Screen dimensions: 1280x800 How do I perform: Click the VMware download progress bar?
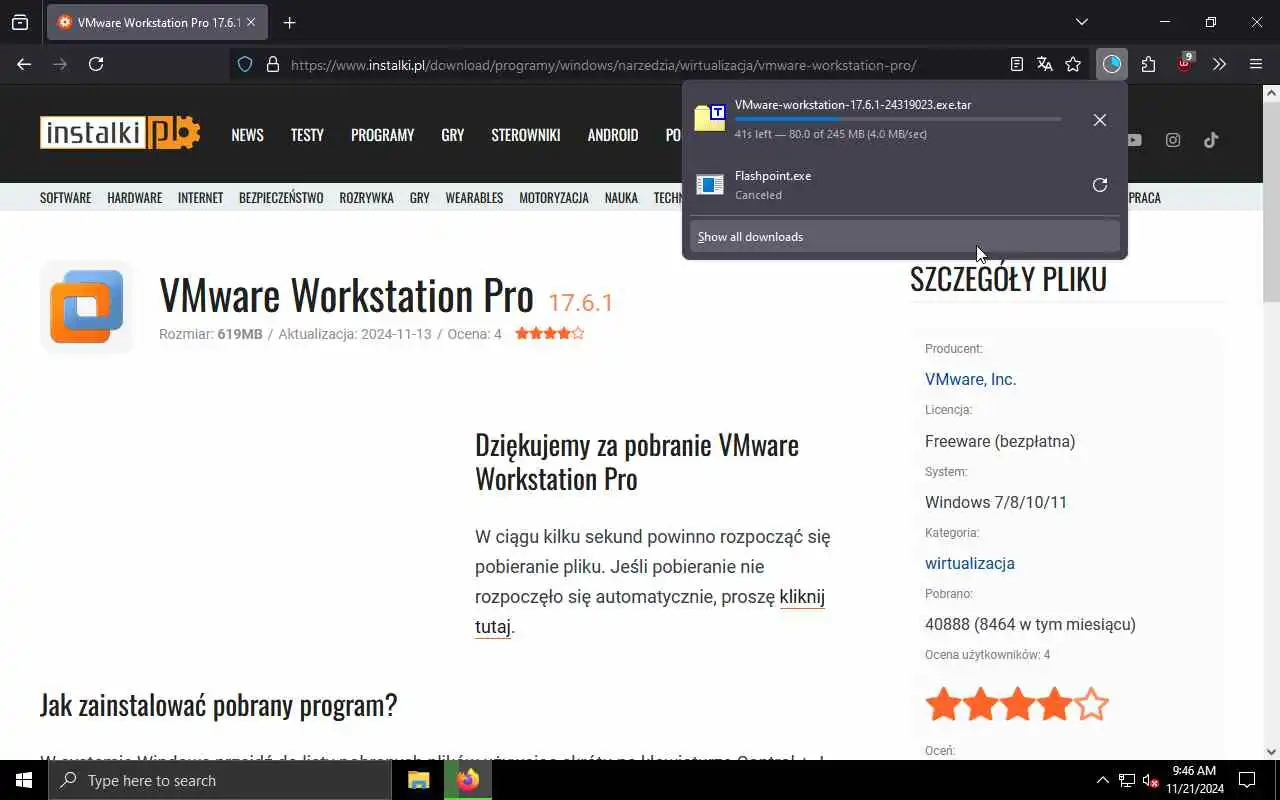click(897, 119)
